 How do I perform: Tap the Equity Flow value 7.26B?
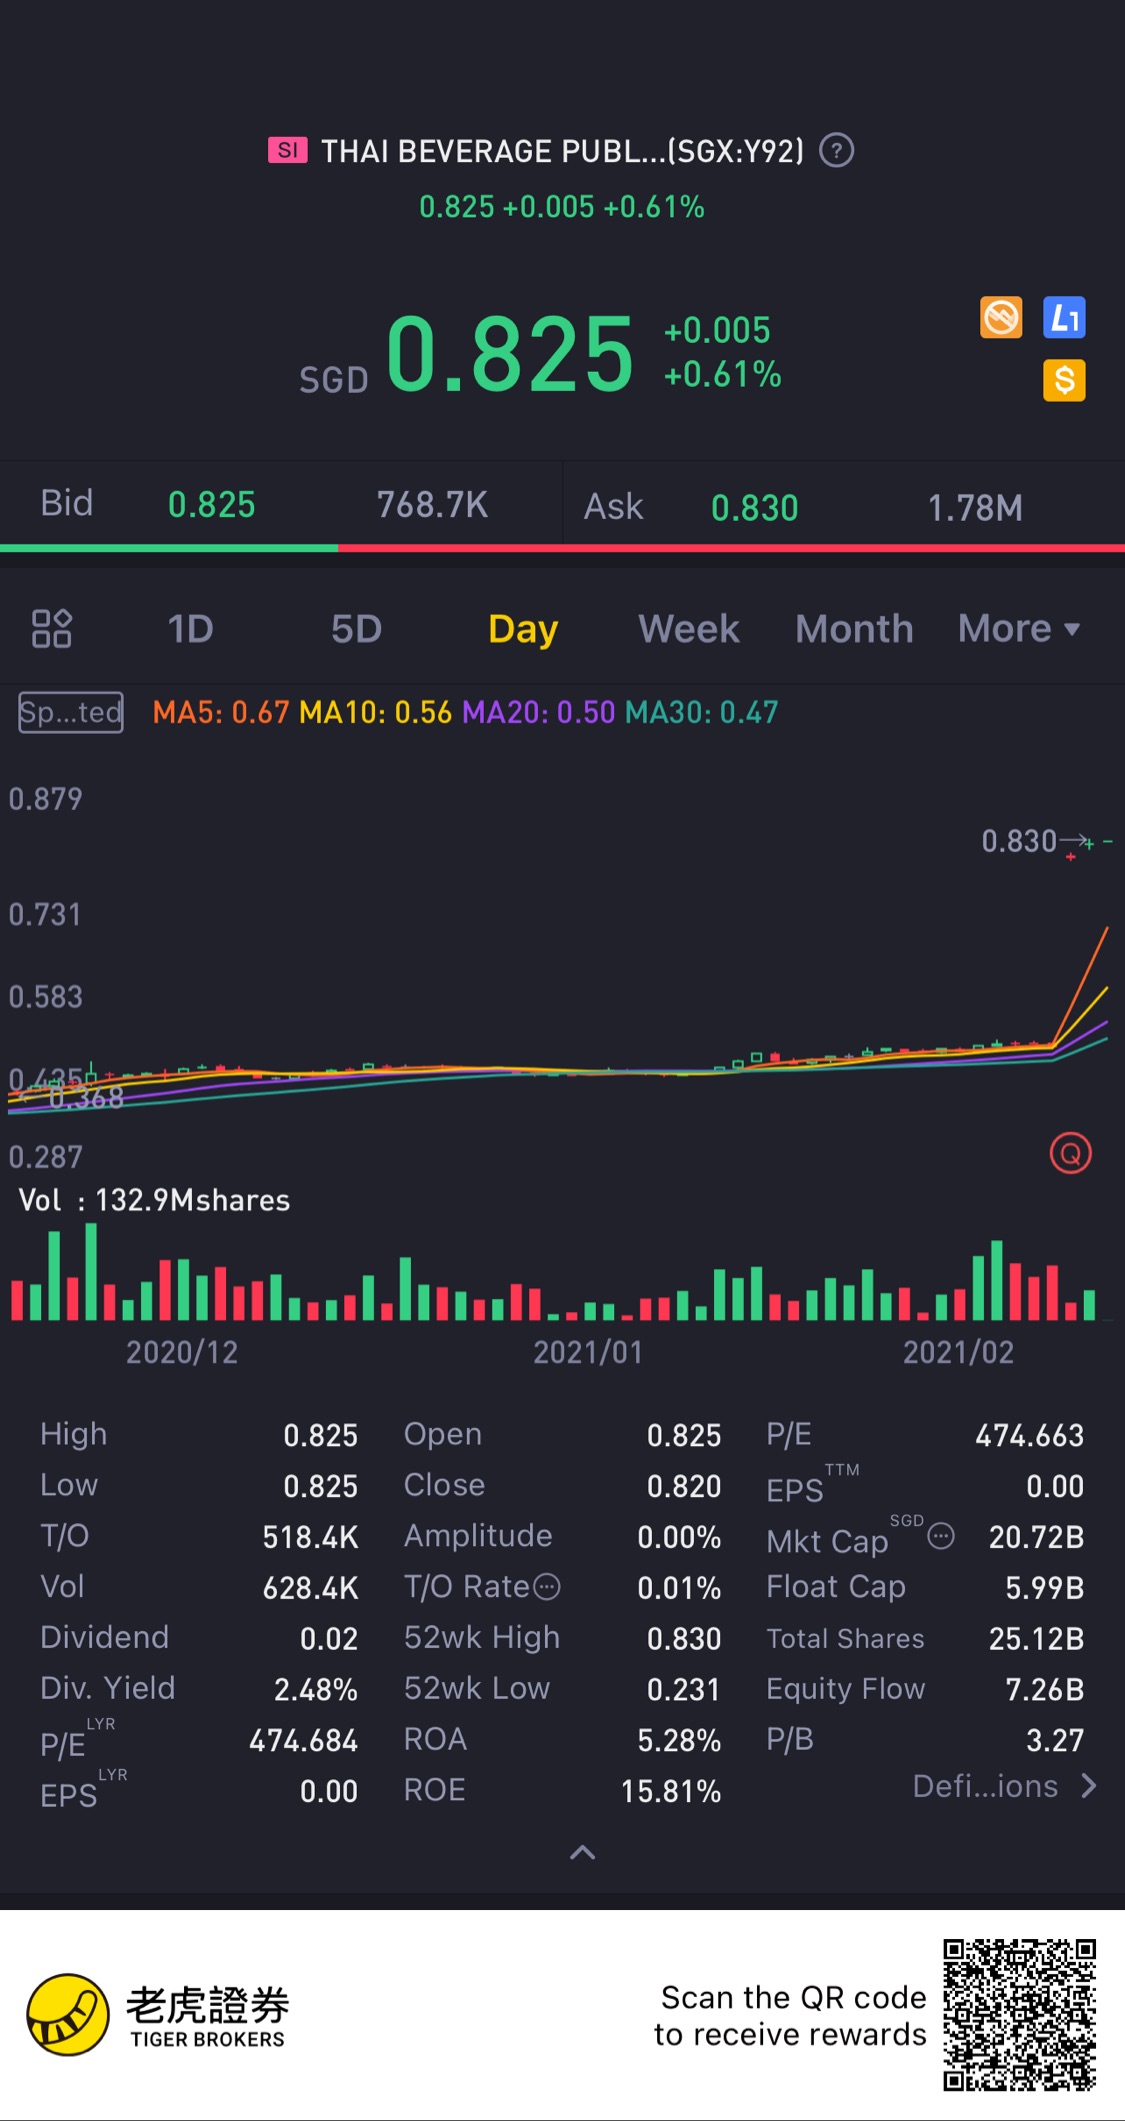pyautogui.click(x=1045, y=1689)
